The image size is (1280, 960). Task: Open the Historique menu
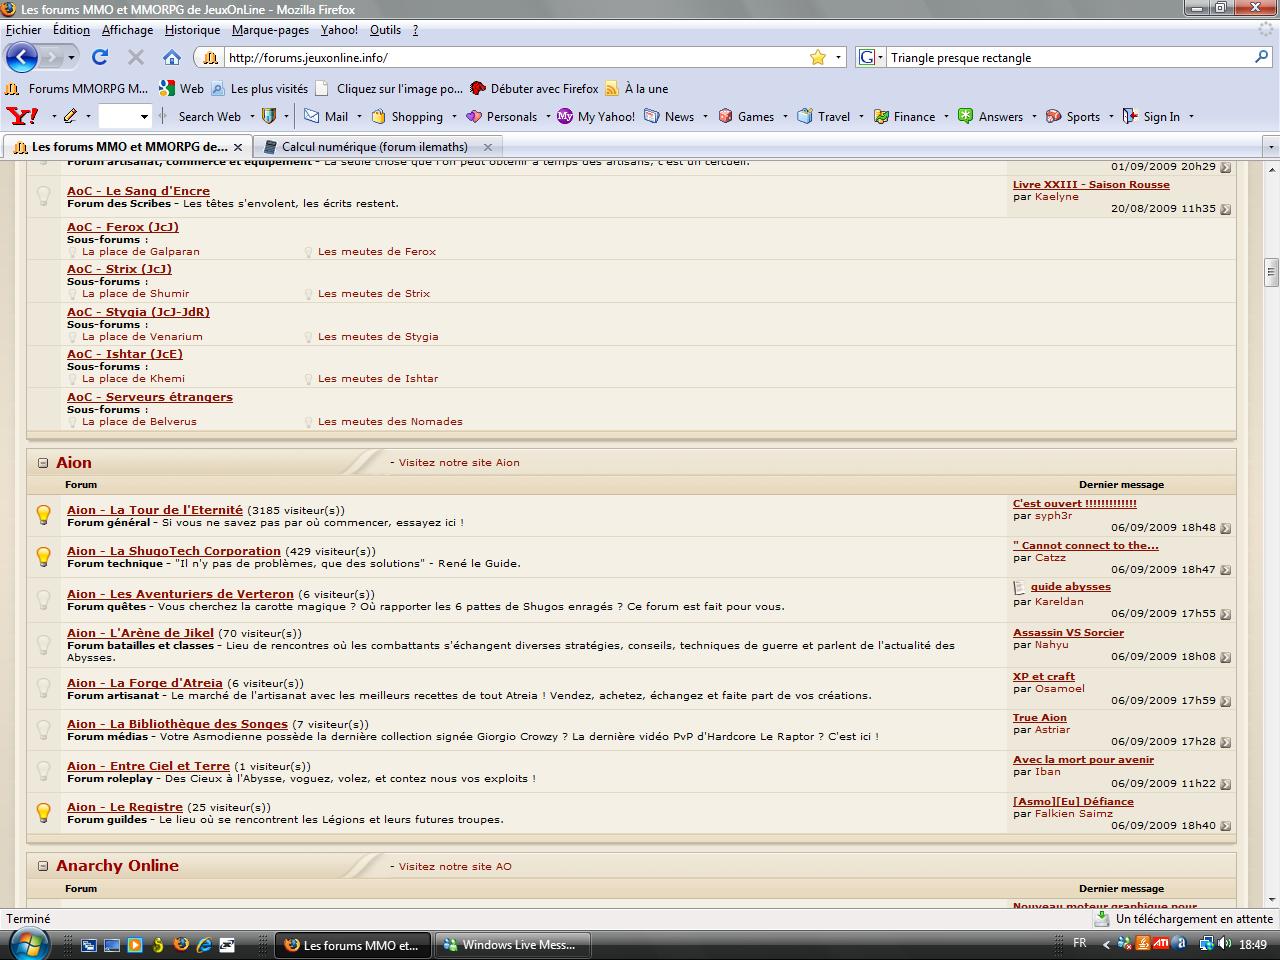pyautogui.click(x=192, y=30)
